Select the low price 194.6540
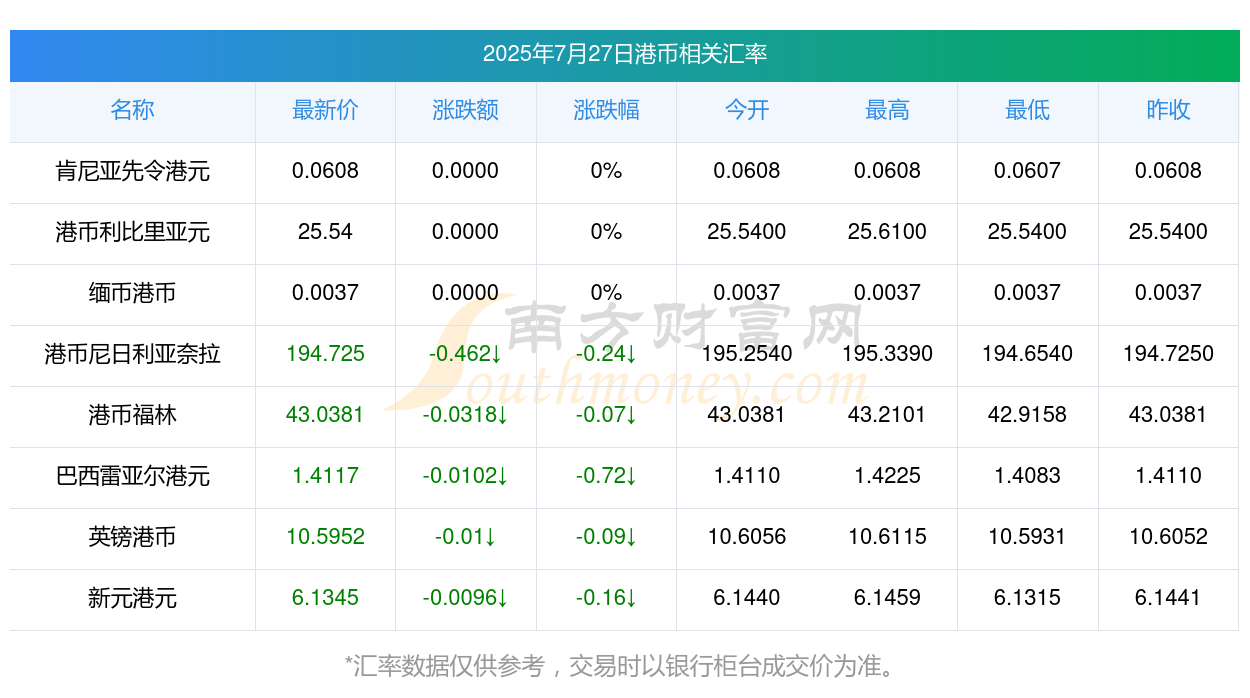1250x698 pixels. click(1027, 354)
